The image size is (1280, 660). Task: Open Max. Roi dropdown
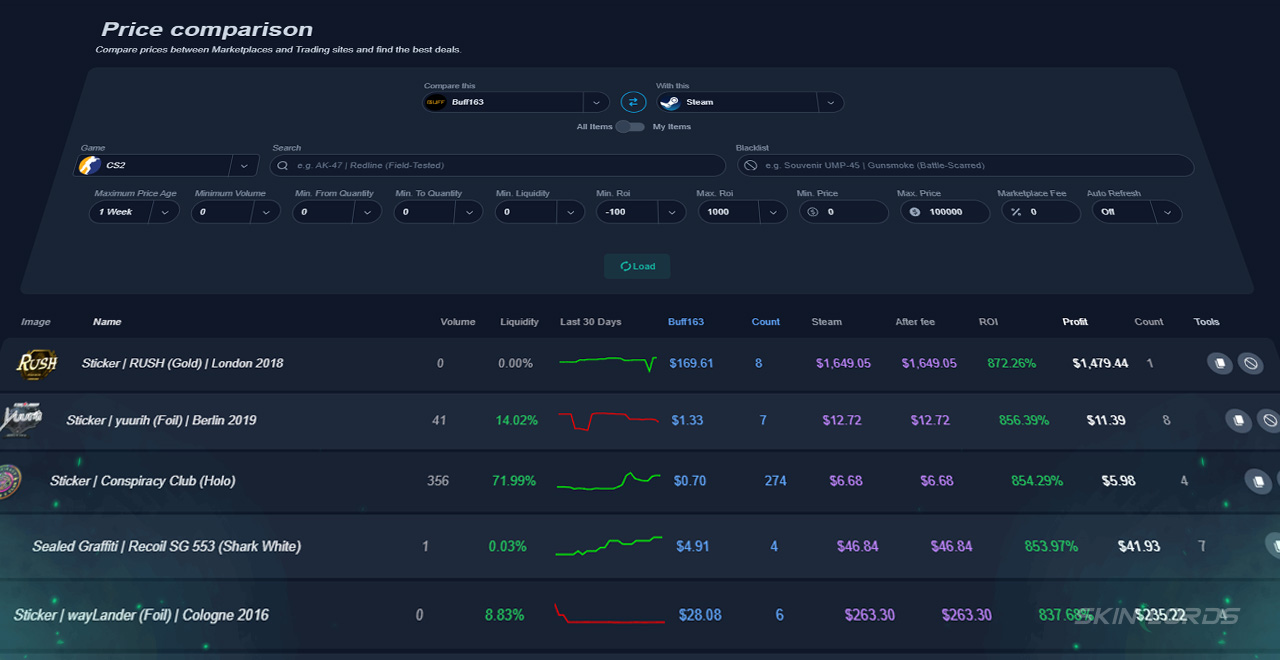(742, 212)
